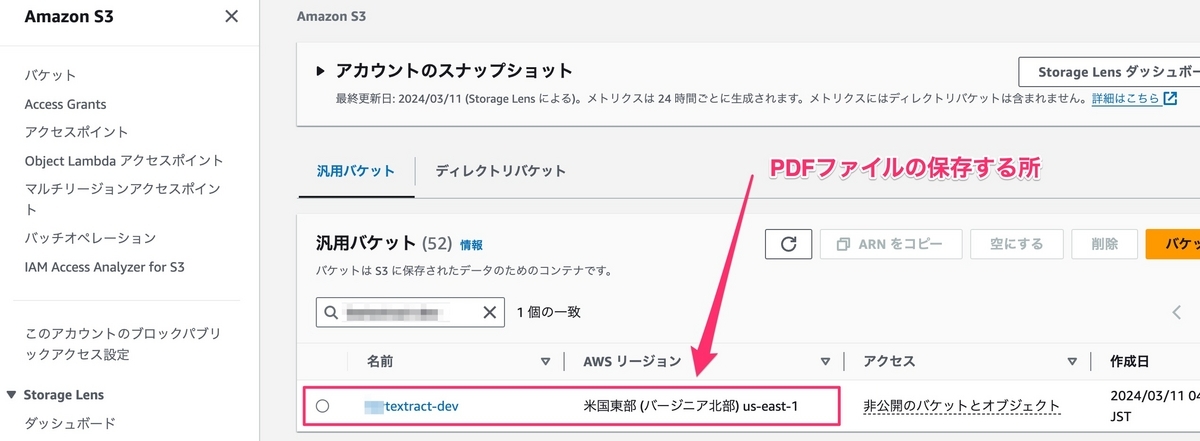Click the 空にする button
The image size is (1200, 441).
(1017, 244)
